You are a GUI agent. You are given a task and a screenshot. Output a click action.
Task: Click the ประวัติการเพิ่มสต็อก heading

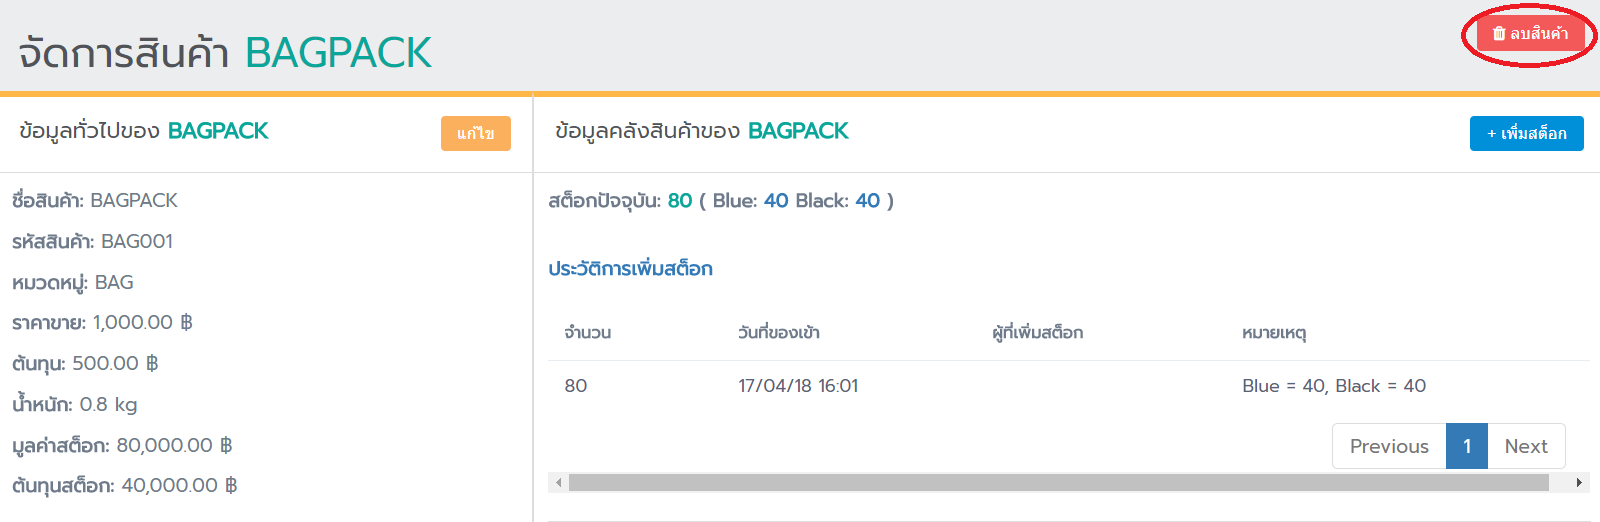pos(630,269)
